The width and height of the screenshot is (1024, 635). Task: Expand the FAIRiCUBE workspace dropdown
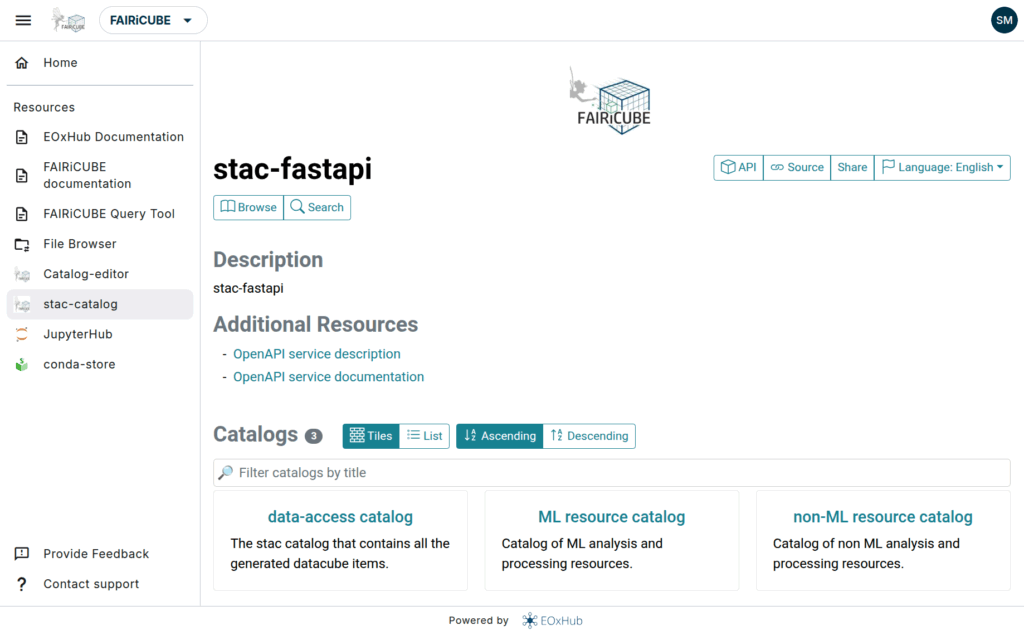point(153,20)
